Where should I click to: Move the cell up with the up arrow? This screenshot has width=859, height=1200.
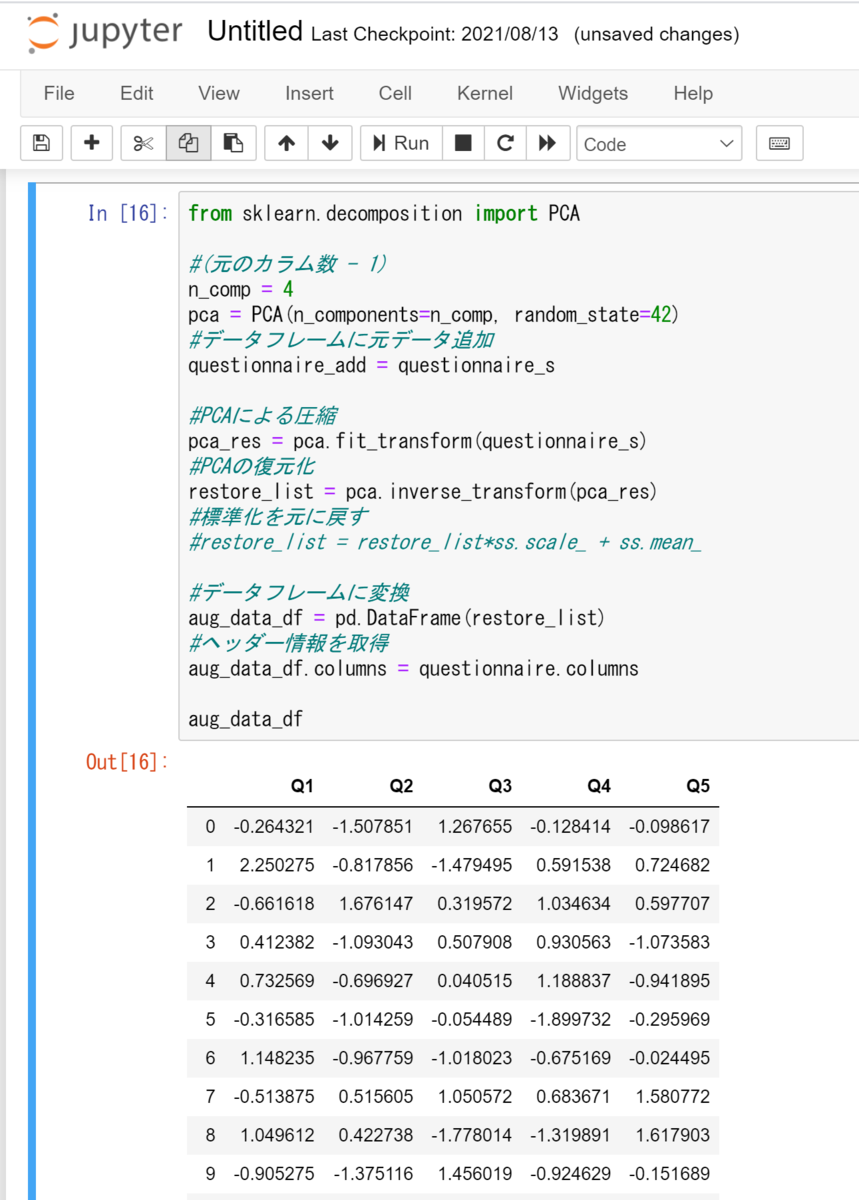pyautogui.click(x=285, y=142)
